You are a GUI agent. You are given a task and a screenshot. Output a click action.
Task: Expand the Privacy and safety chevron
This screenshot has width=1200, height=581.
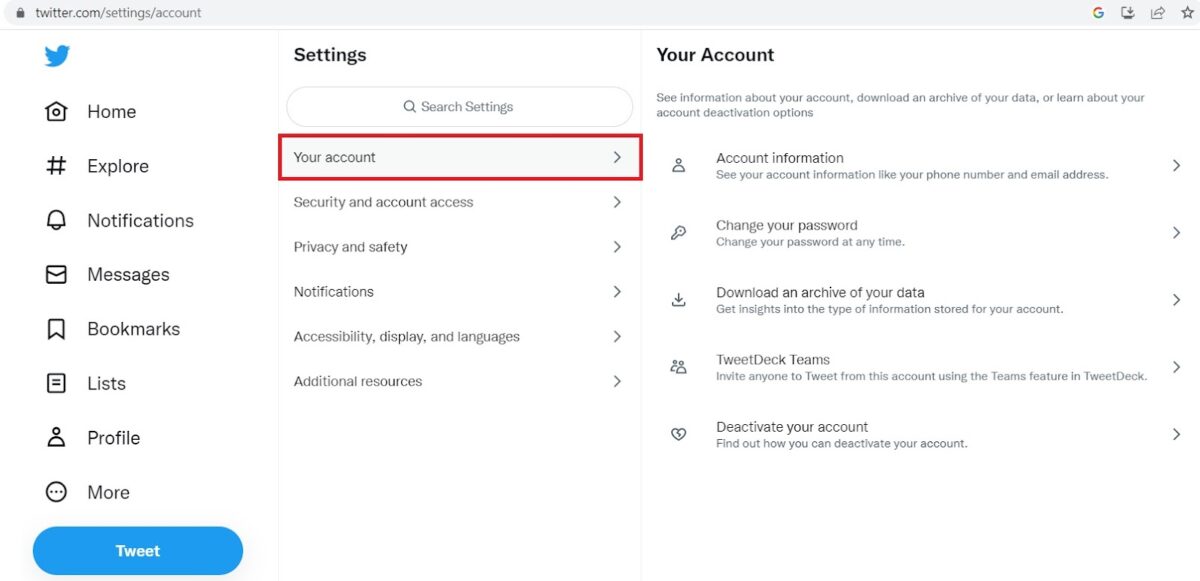[x=617, y=247]
